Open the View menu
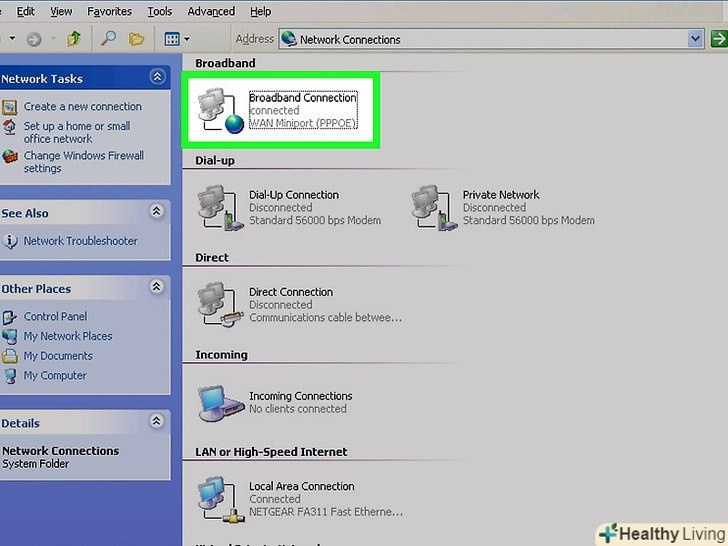728x546 pixels. point(61,11)
